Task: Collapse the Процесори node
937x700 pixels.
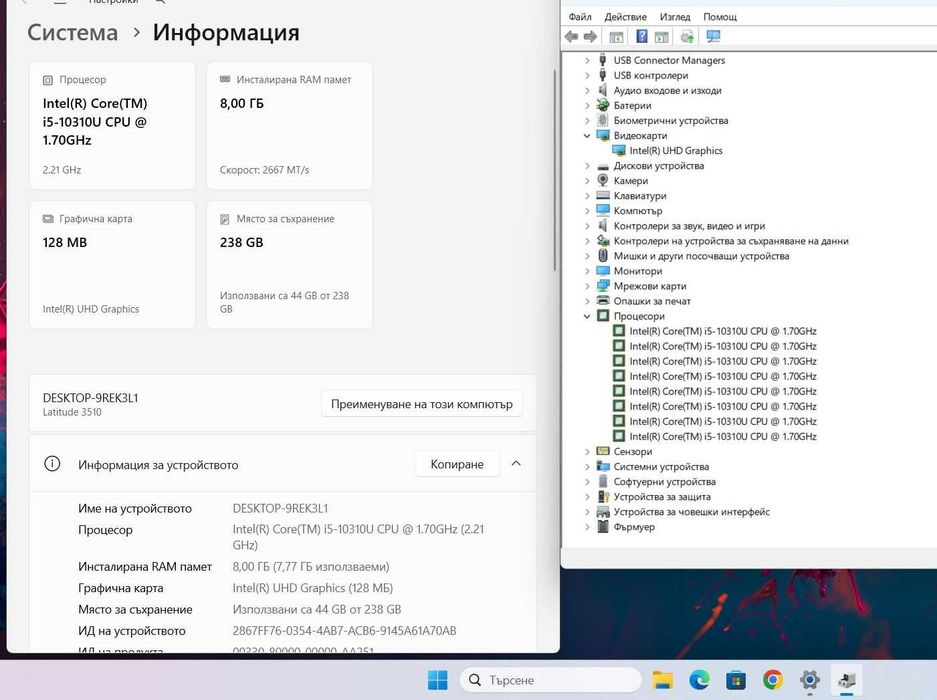Action: pos(587,316)
